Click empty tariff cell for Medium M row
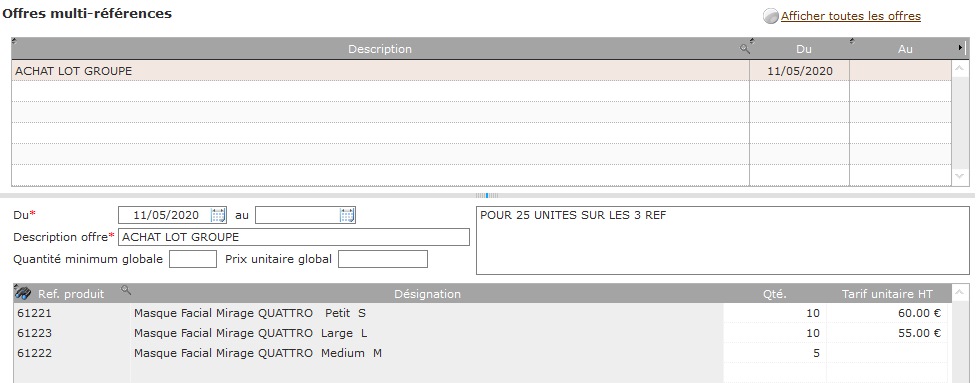The height and width of the screenshot is (383, 980). coord(886,353)
